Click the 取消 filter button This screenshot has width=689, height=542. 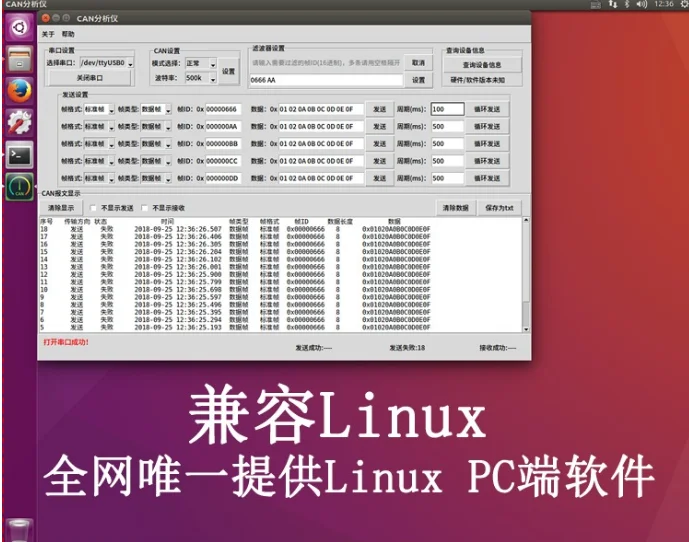click(x=418, y=63)
